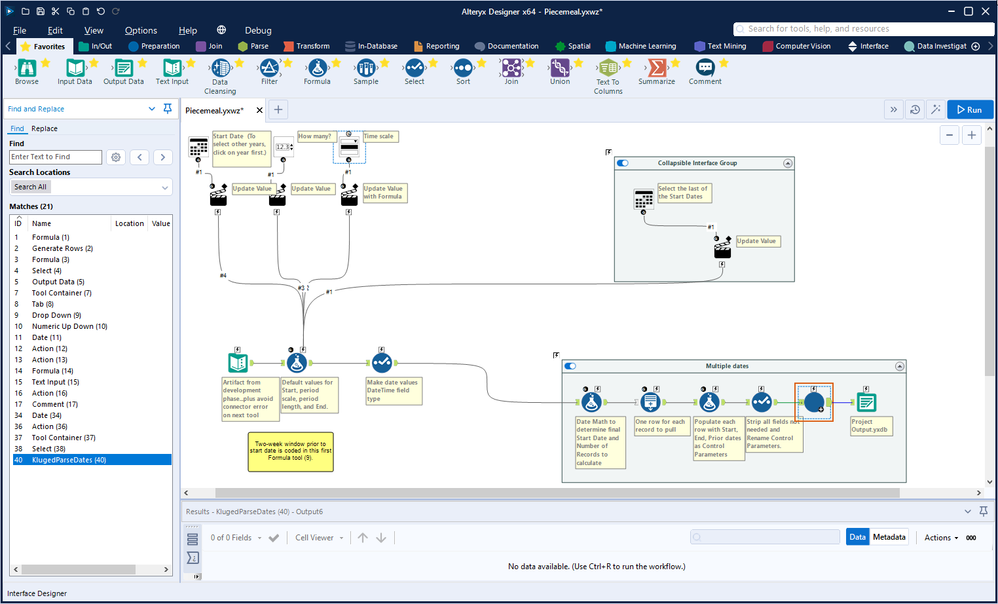Close the Piecemeal.yxwz workflow tab
Viewport: 998px width, 604px height.
click(x=259, y=110)
